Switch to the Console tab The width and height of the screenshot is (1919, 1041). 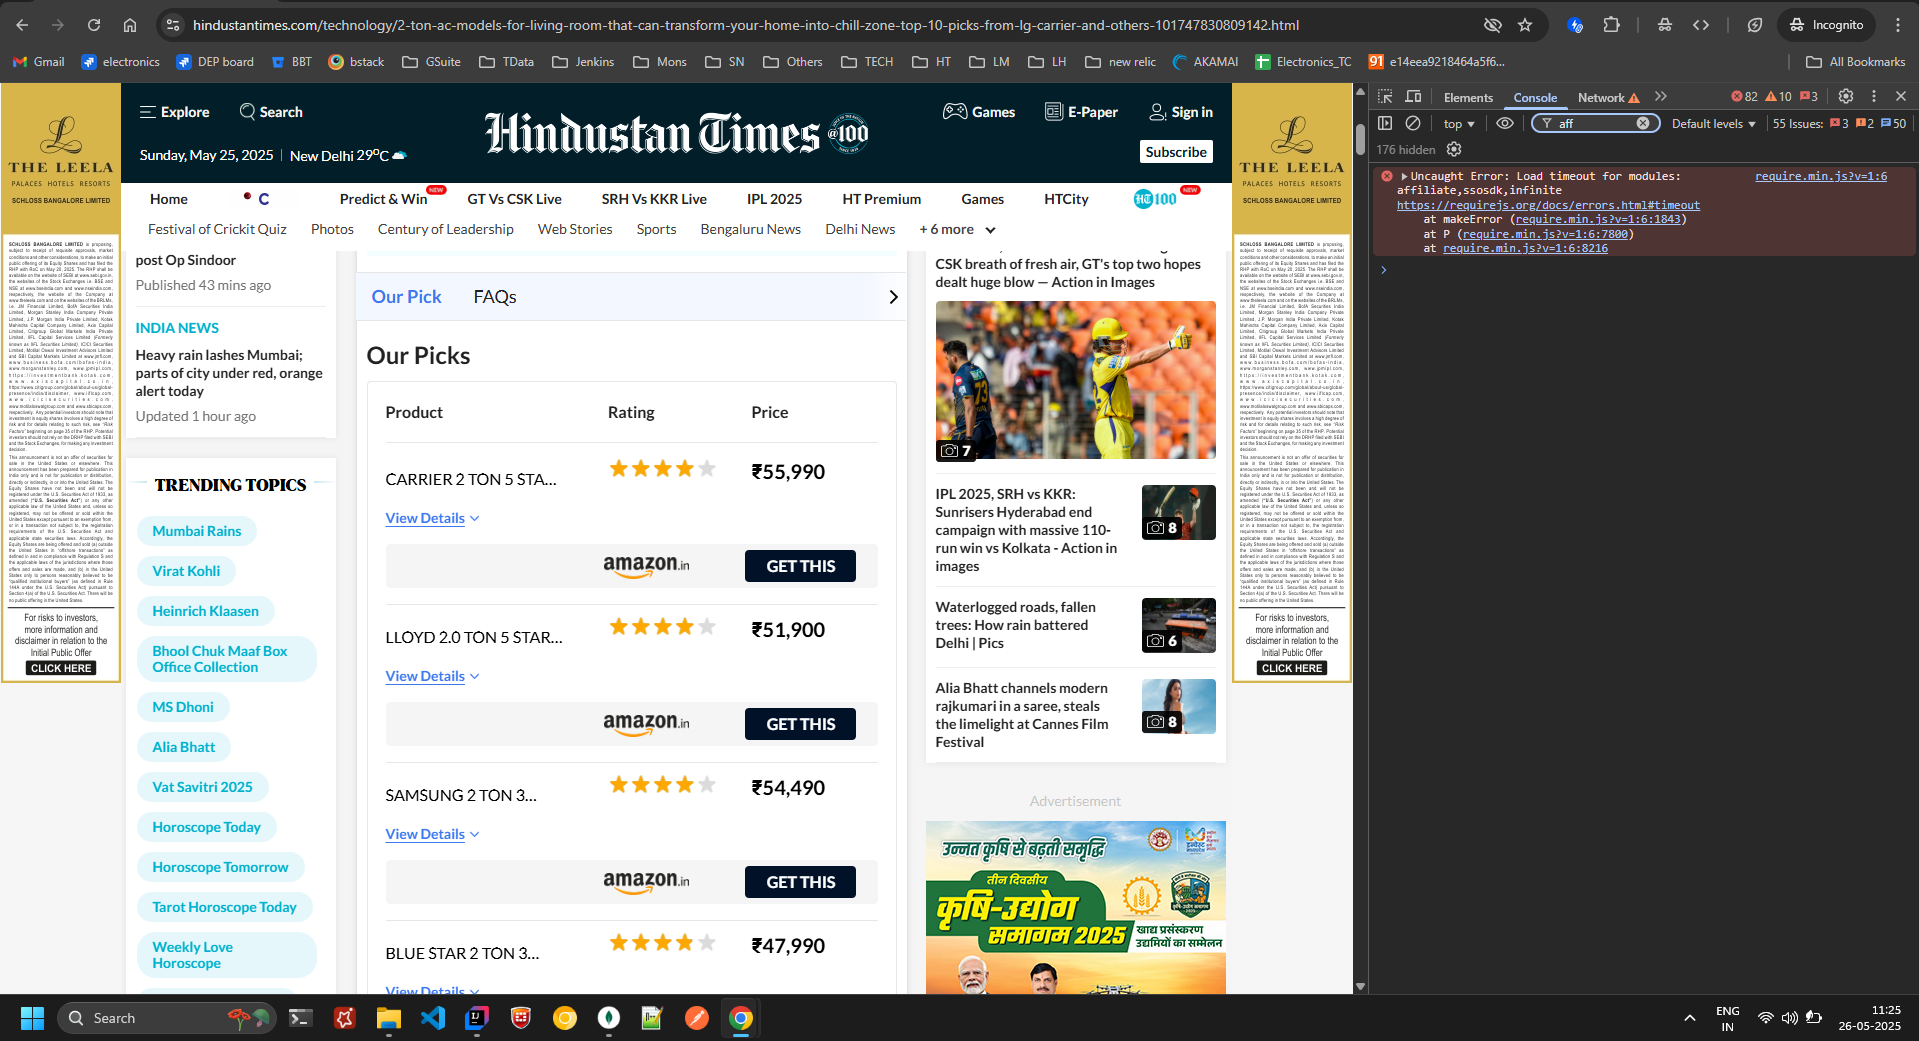pos(1535,97)
